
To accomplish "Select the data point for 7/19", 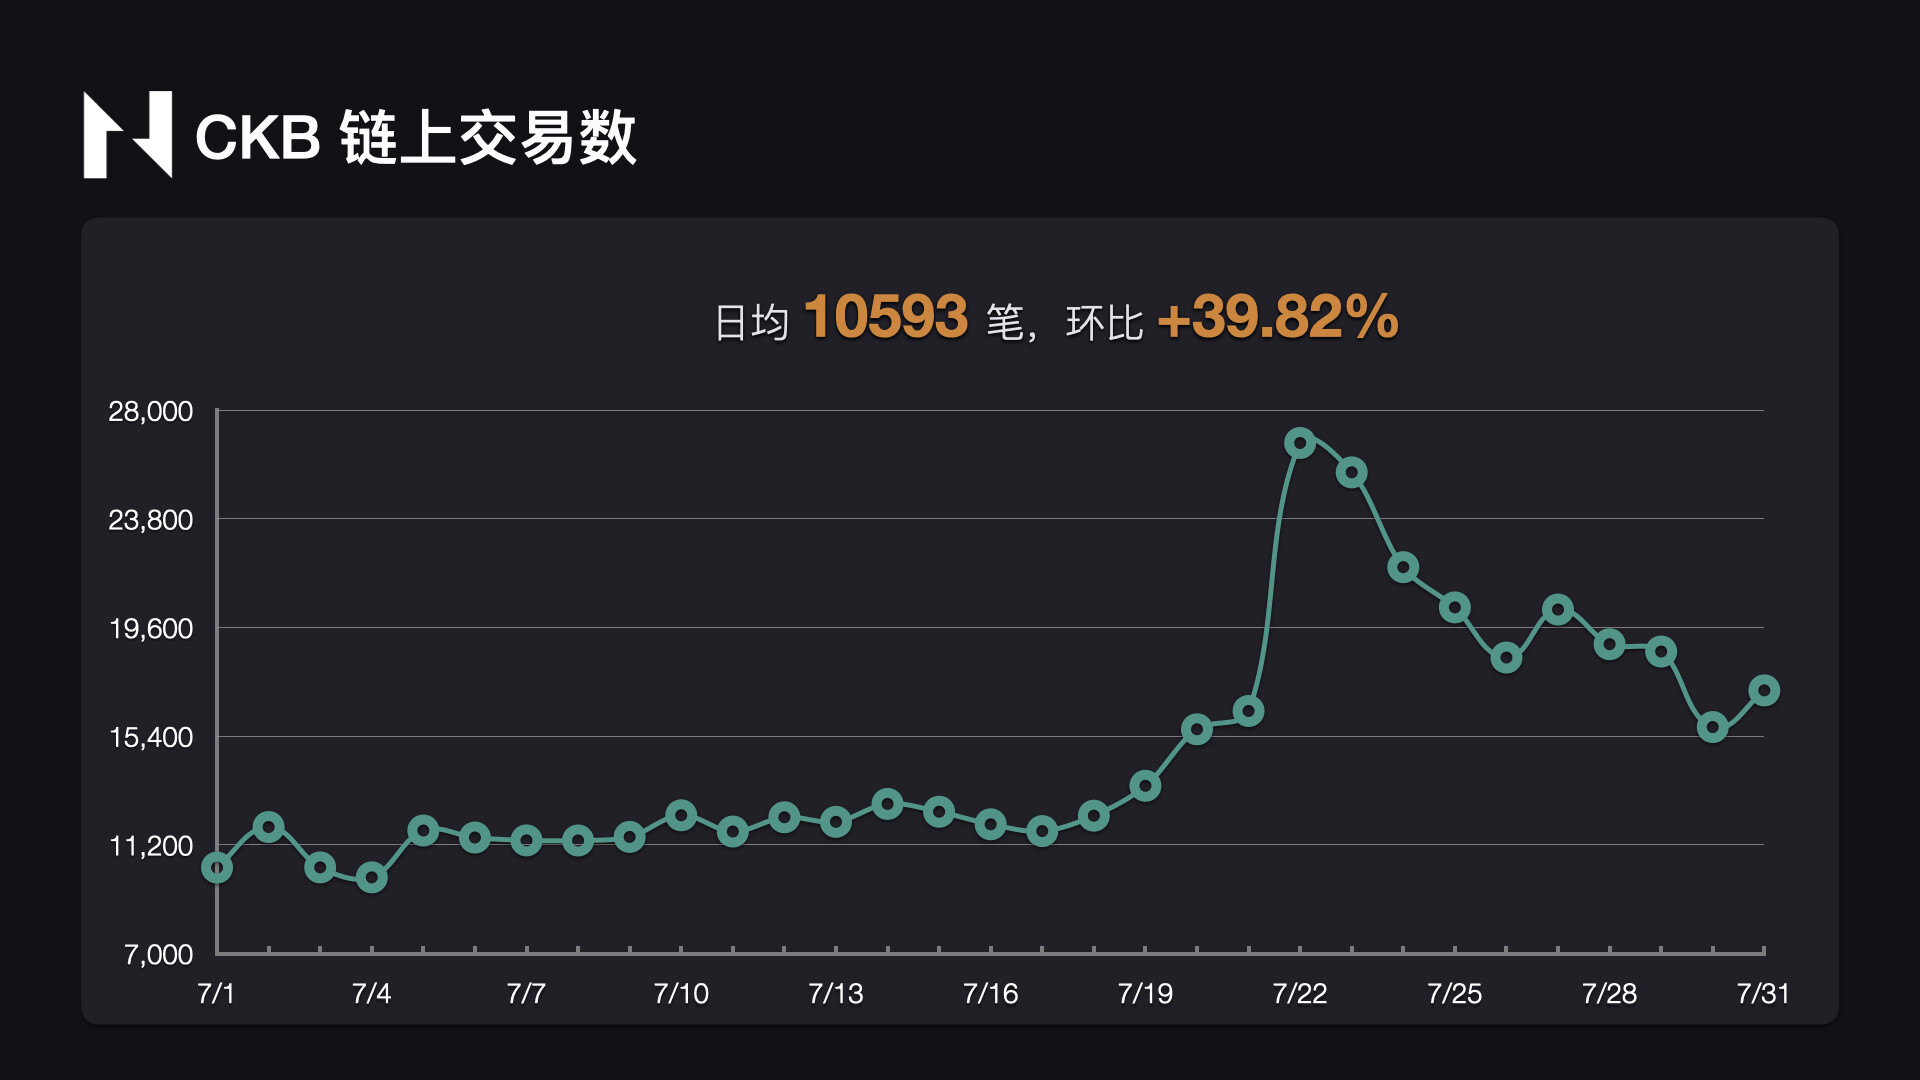I will (1145, 786).
